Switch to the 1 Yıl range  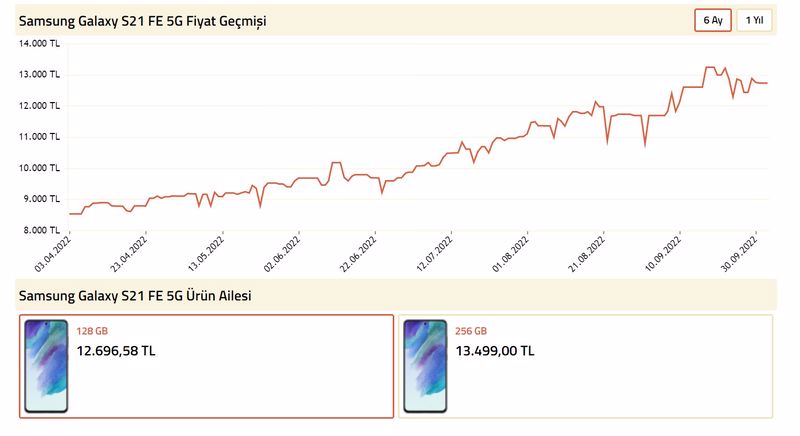pyautogui.click(x=754, y=20)
